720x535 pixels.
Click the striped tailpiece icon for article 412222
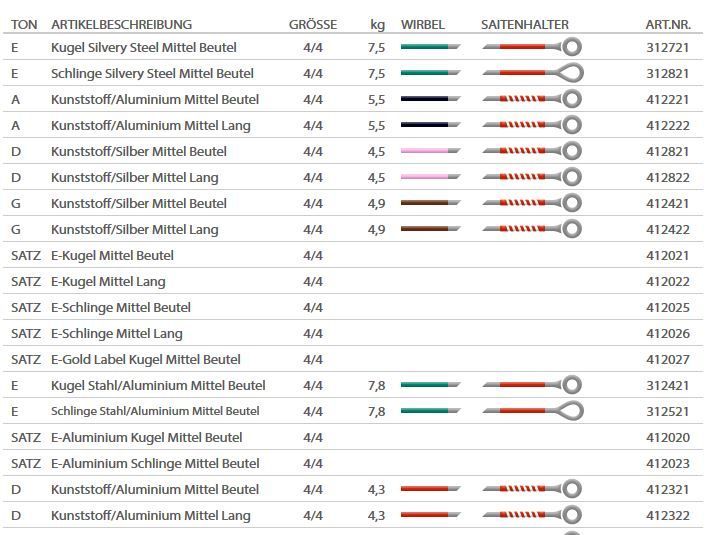pyautogui.click(x=532, y=125)
